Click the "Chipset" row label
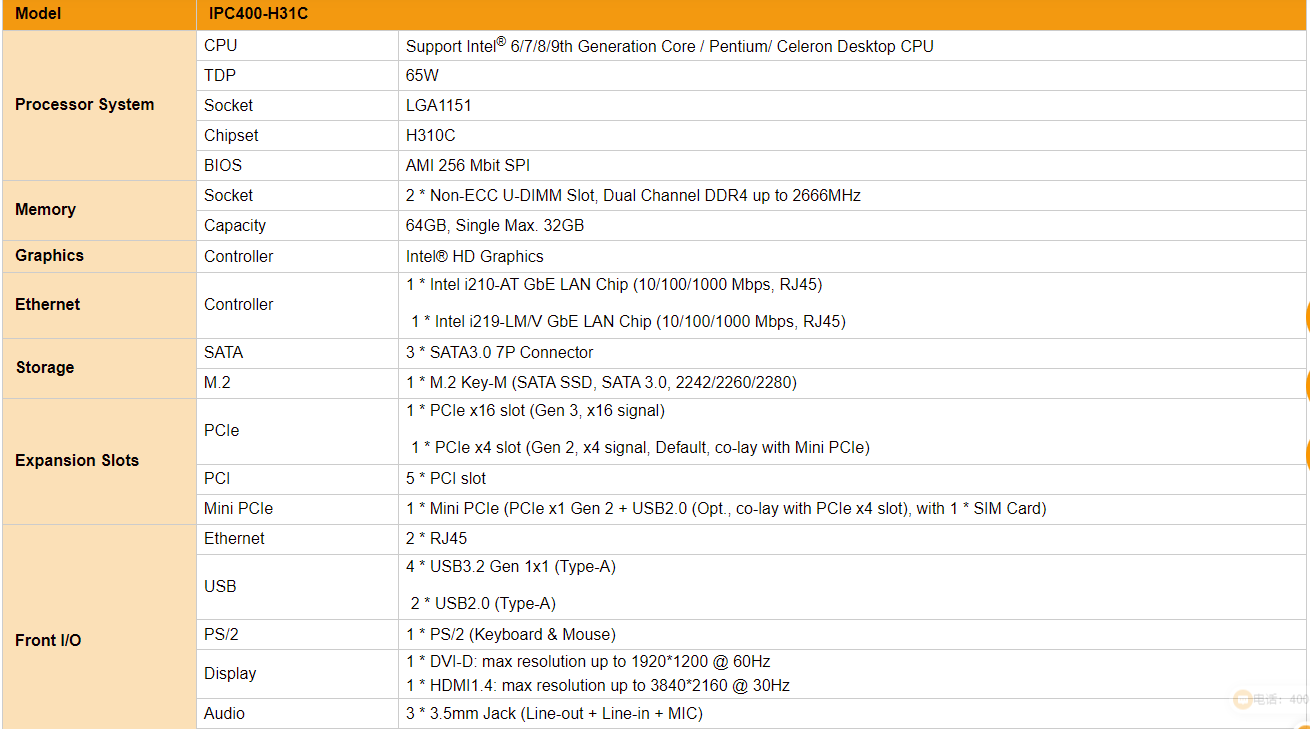 point(231,135)
